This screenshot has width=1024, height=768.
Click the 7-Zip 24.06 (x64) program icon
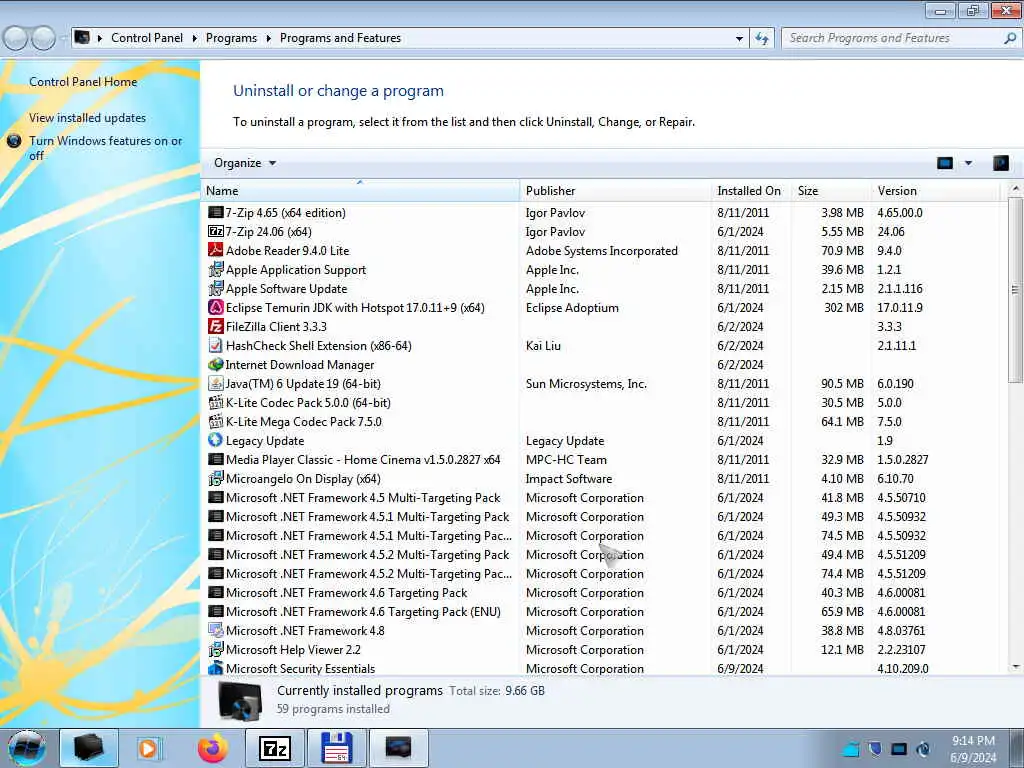216,231
